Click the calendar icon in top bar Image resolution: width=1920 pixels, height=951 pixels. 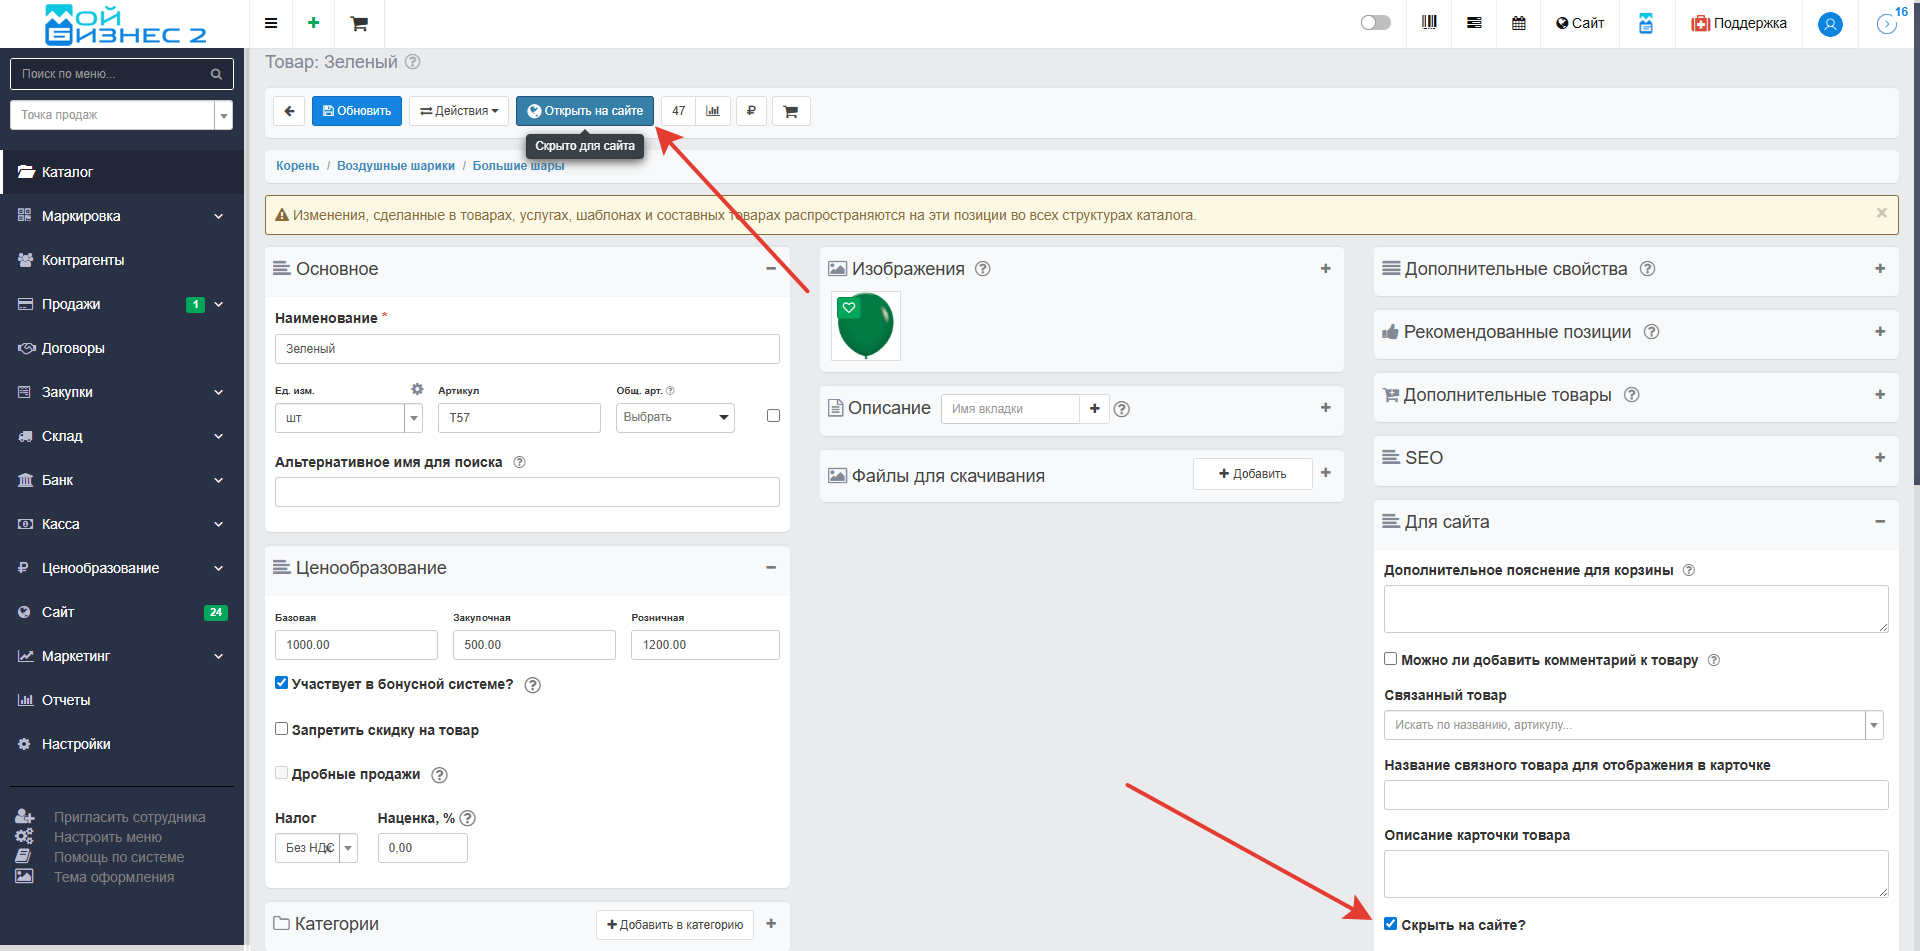point(1518,23)
